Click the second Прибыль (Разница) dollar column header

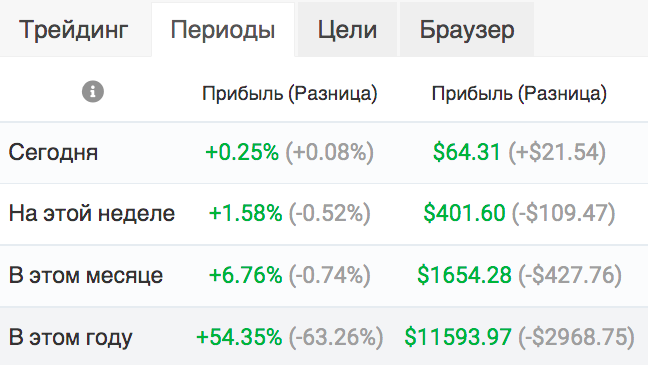519,93
